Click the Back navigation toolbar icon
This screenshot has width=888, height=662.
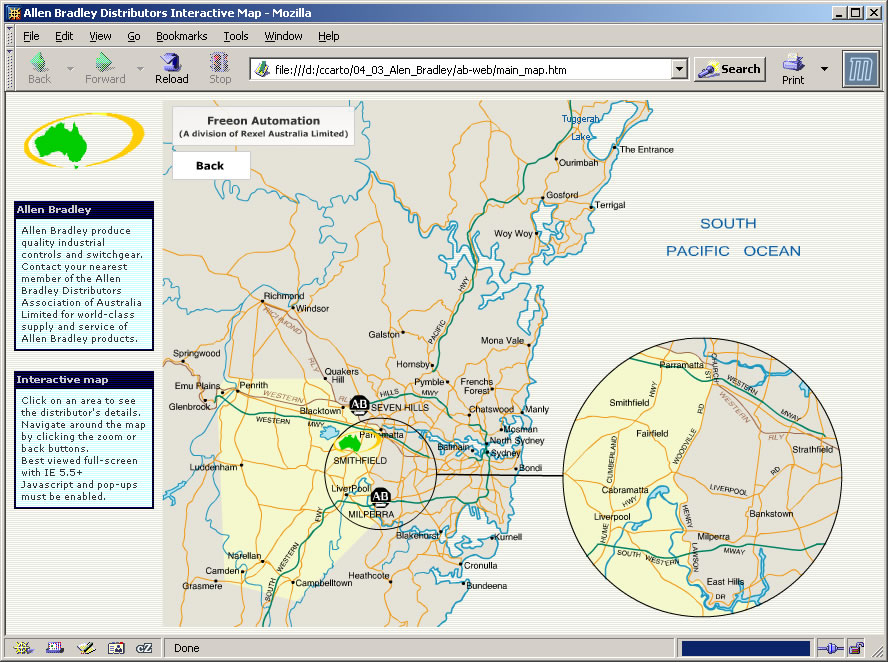tap(39, 69)
